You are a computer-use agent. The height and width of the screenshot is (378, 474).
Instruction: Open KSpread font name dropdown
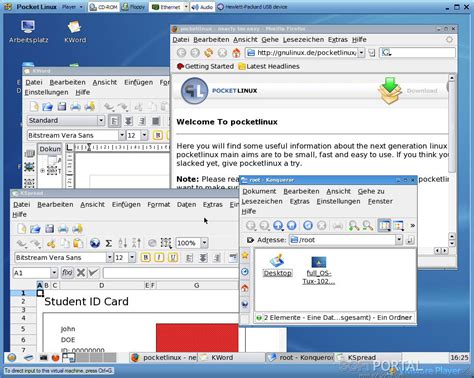[x=109, y=257]
